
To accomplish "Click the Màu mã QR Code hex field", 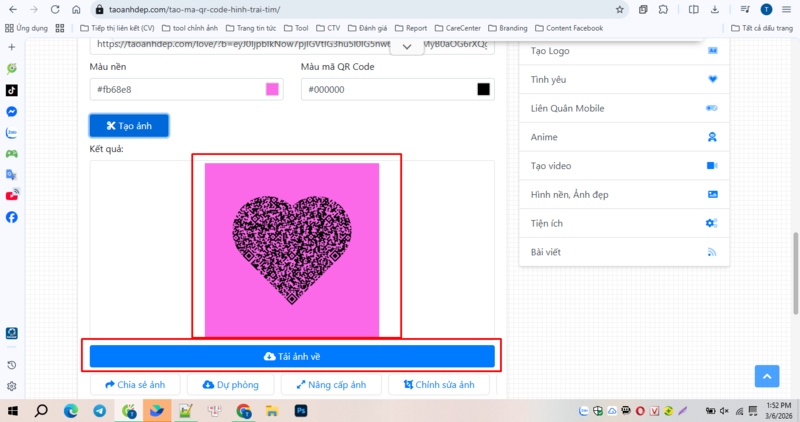I will click(x=397, y=89).
